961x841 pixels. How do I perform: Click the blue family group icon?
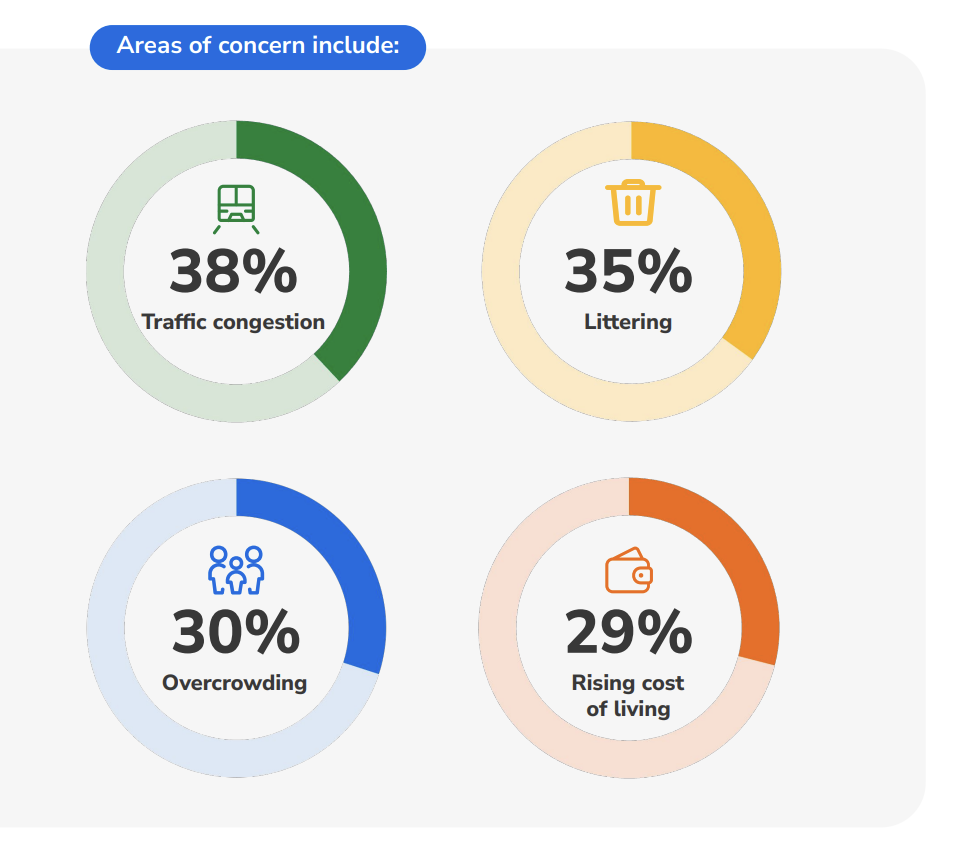click(236, 570)
